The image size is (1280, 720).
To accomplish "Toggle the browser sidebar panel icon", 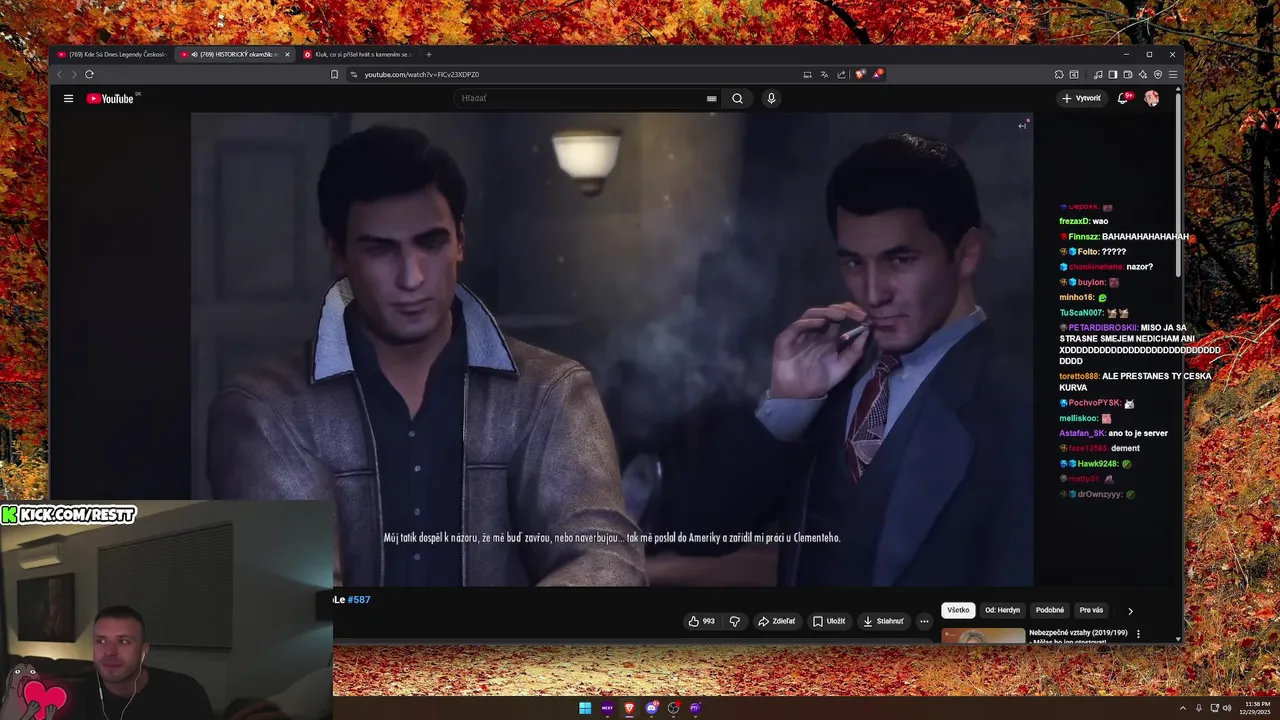I will 1112,74.
